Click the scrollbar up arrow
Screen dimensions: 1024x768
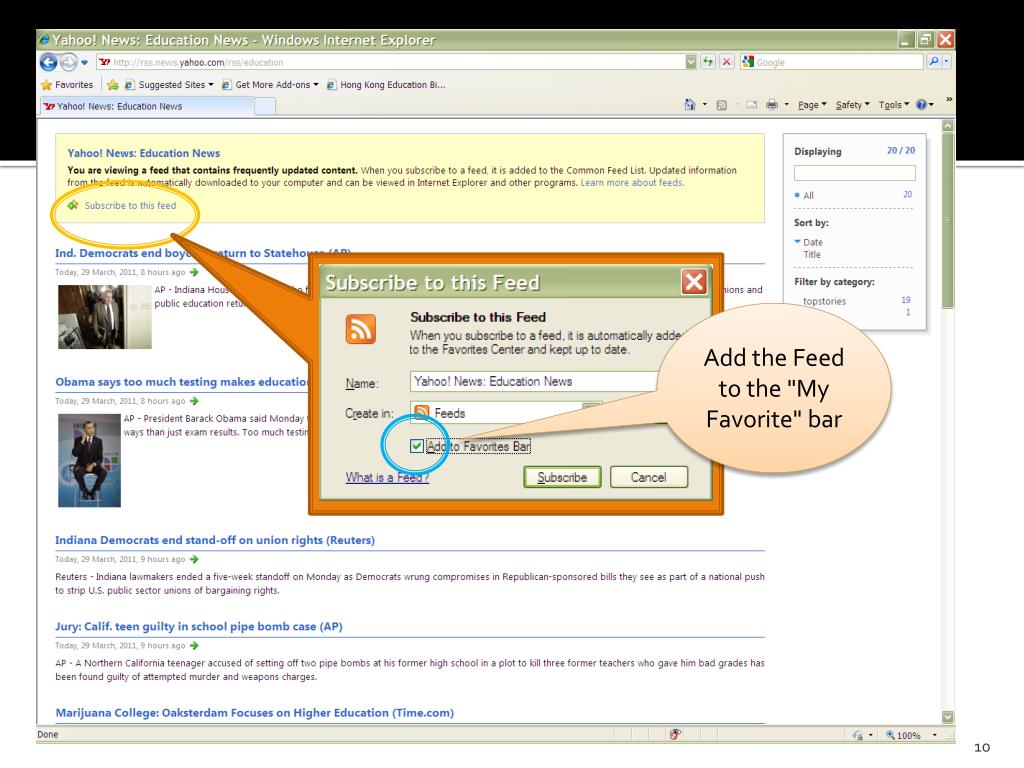tap(948, 125)
